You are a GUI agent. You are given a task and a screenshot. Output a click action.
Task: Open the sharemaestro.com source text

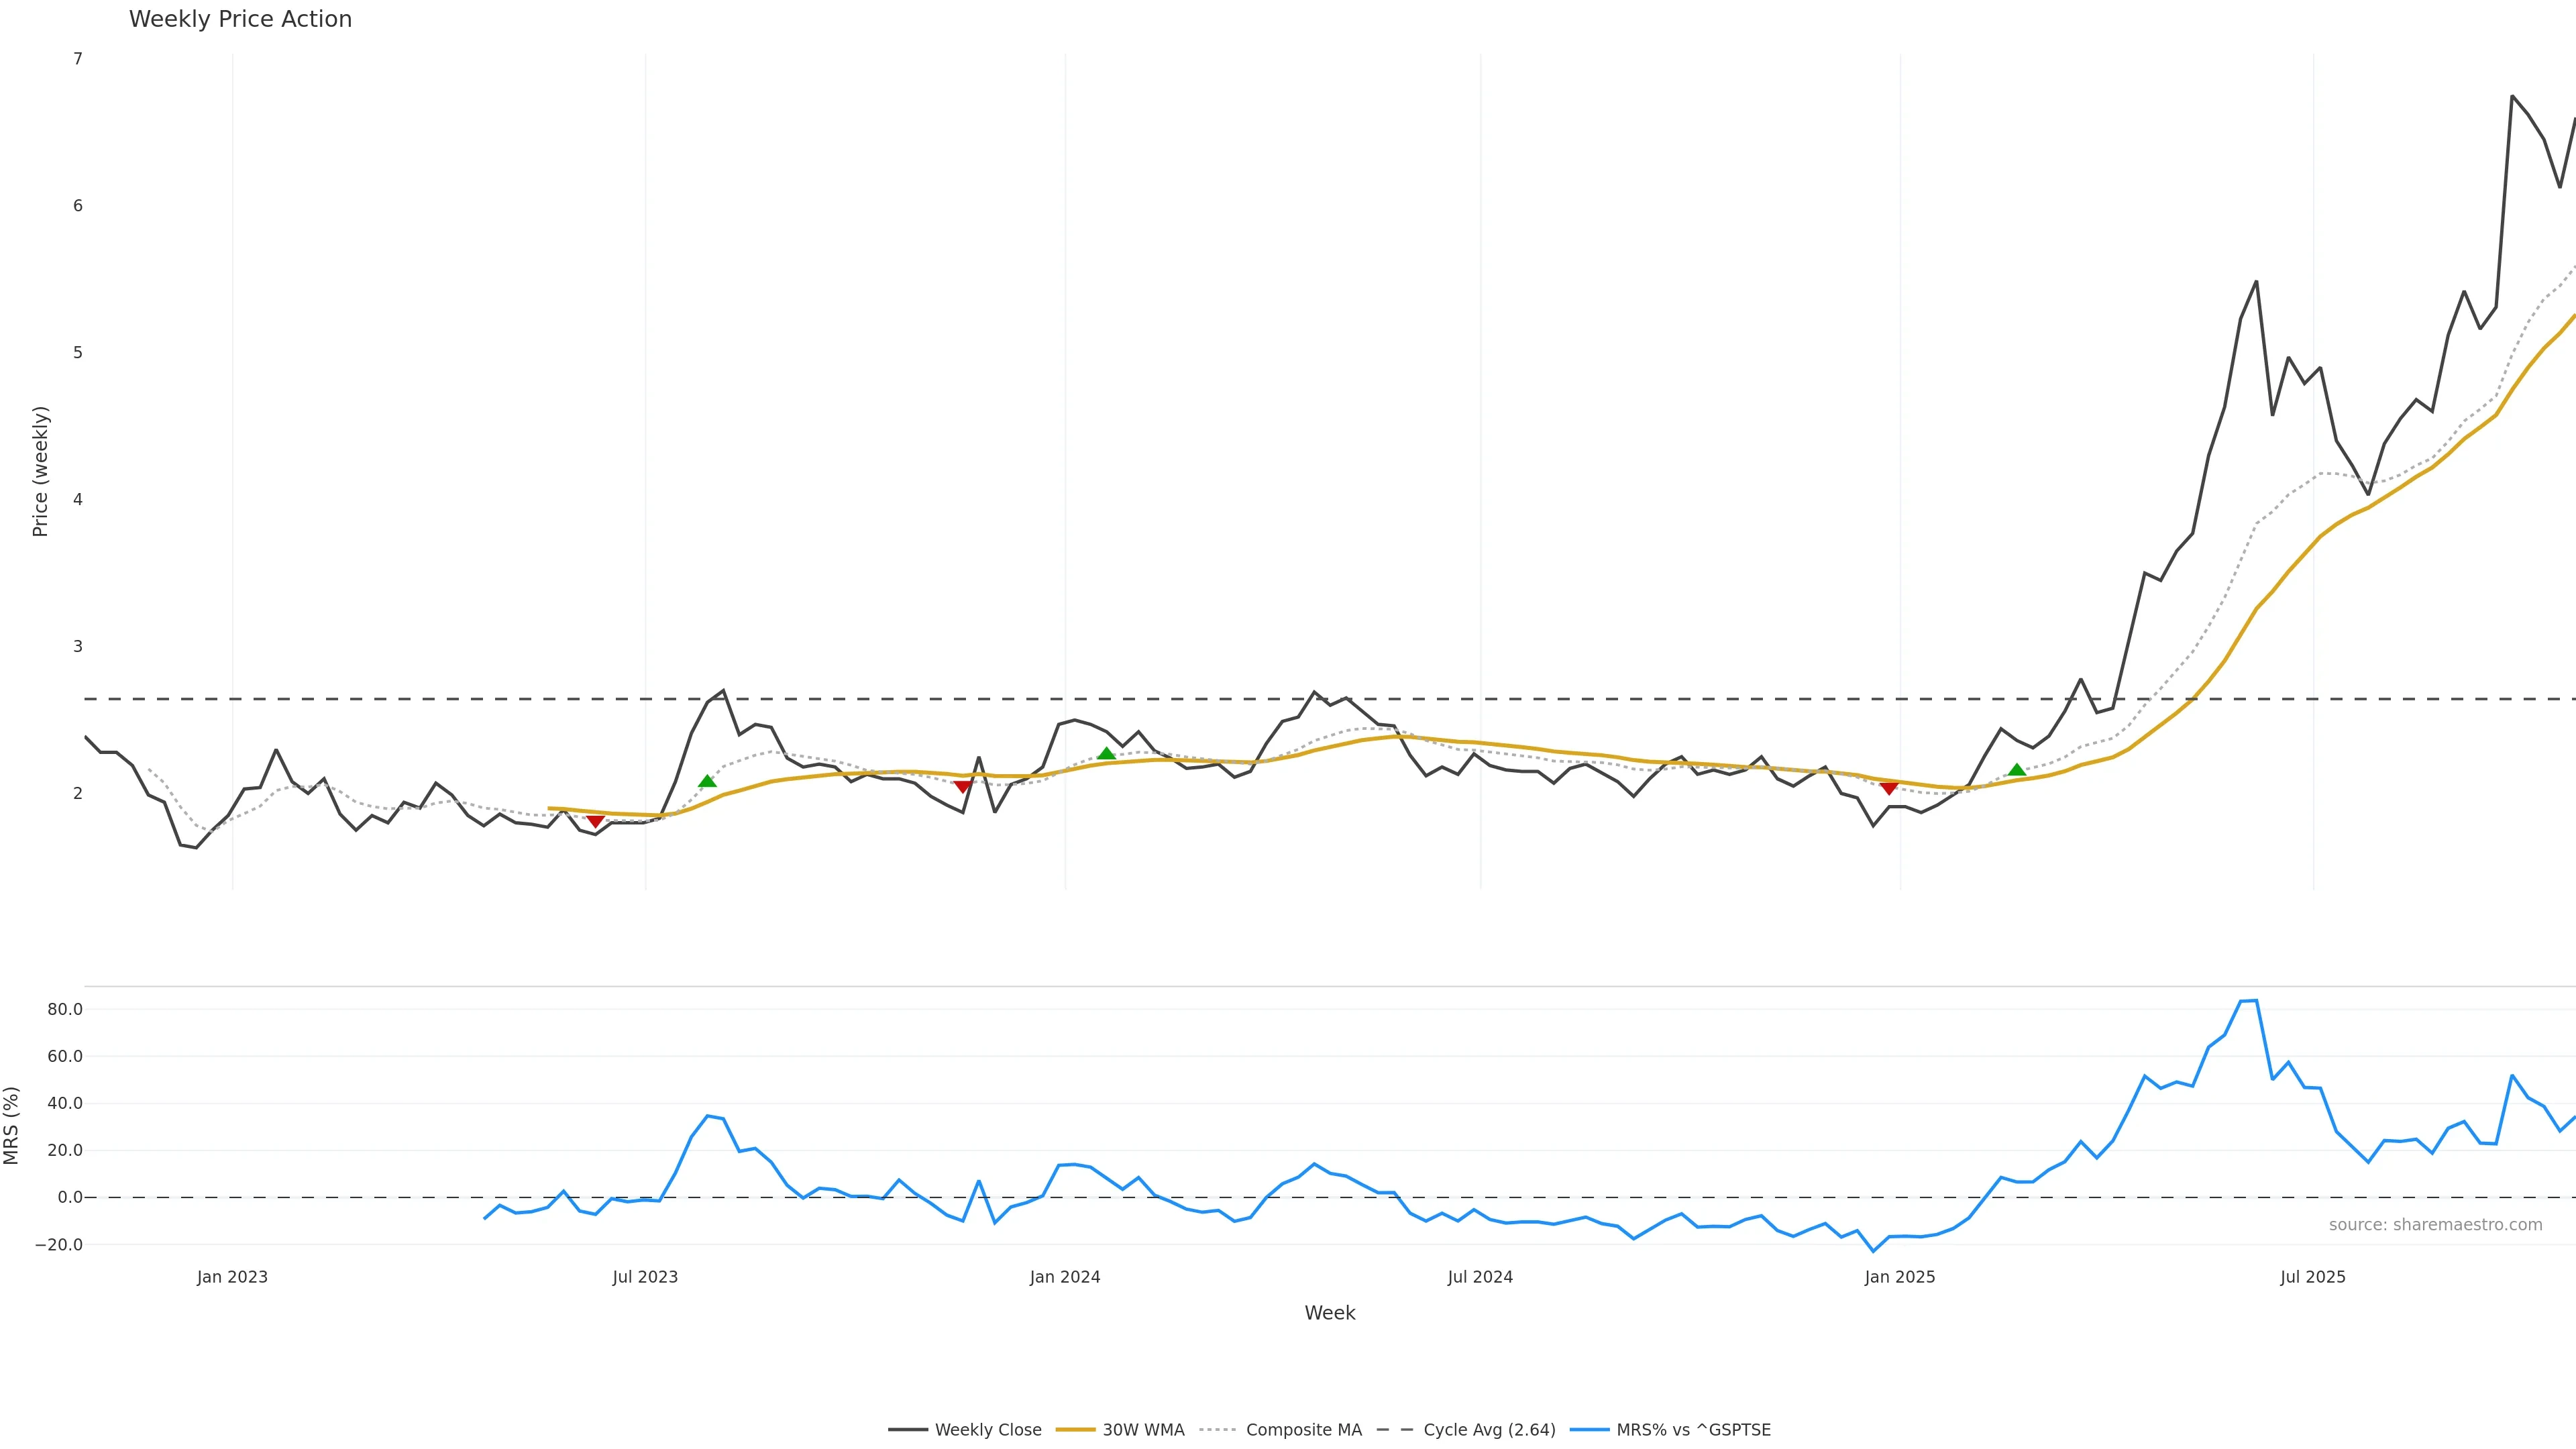click(2435, 1225)
